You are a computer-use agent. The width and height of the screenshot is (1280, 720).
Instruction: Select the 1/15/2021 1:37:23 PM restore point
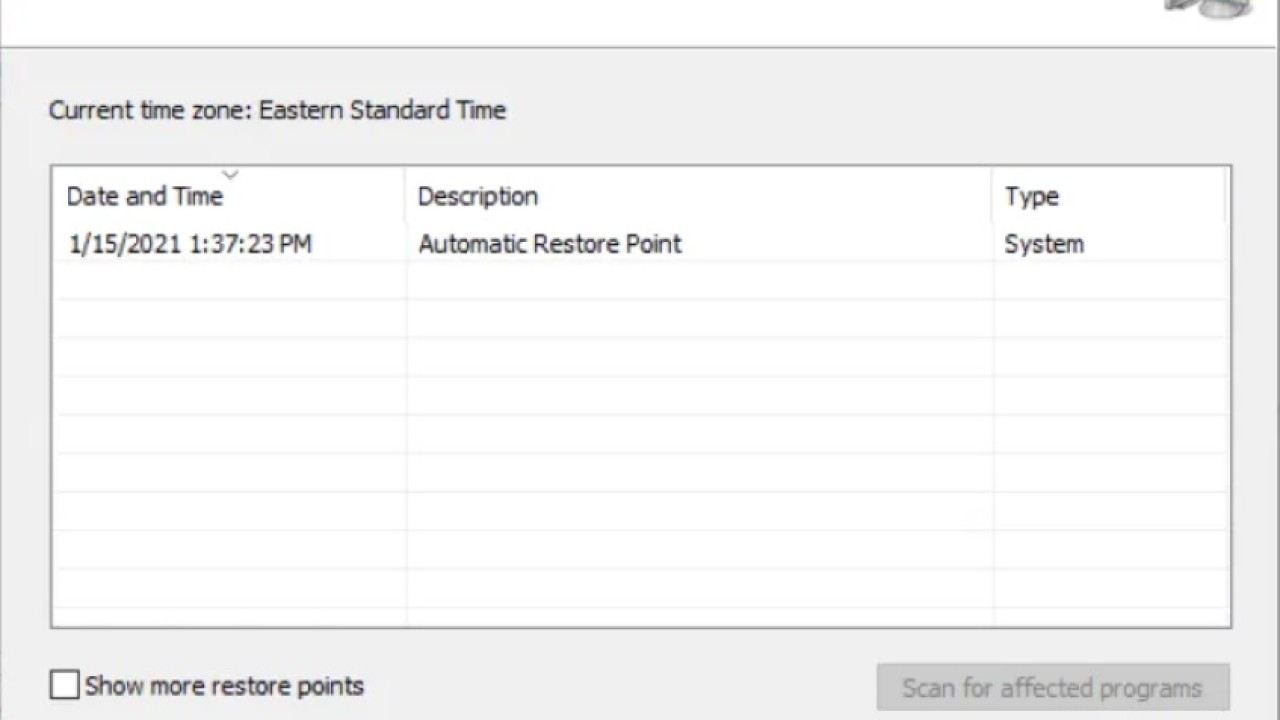tap(190, 244)
